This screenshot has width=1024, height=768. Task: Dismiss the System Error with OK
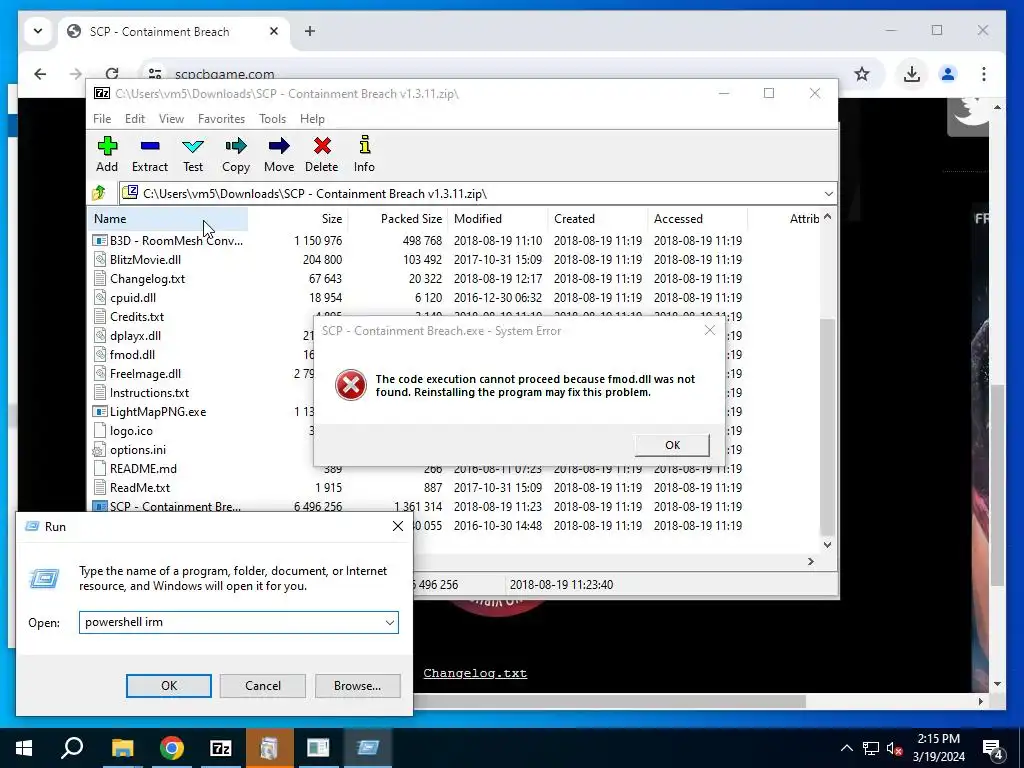coord(672,445)
